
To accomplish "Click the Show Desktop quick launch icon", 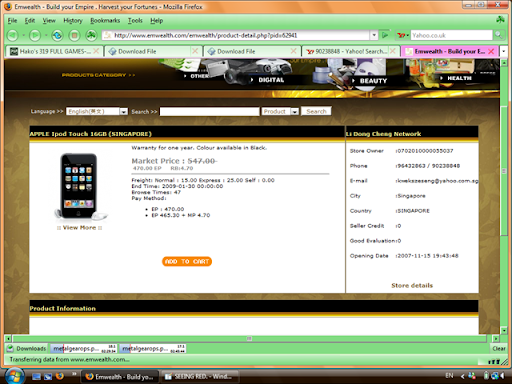I will point(36,376).
